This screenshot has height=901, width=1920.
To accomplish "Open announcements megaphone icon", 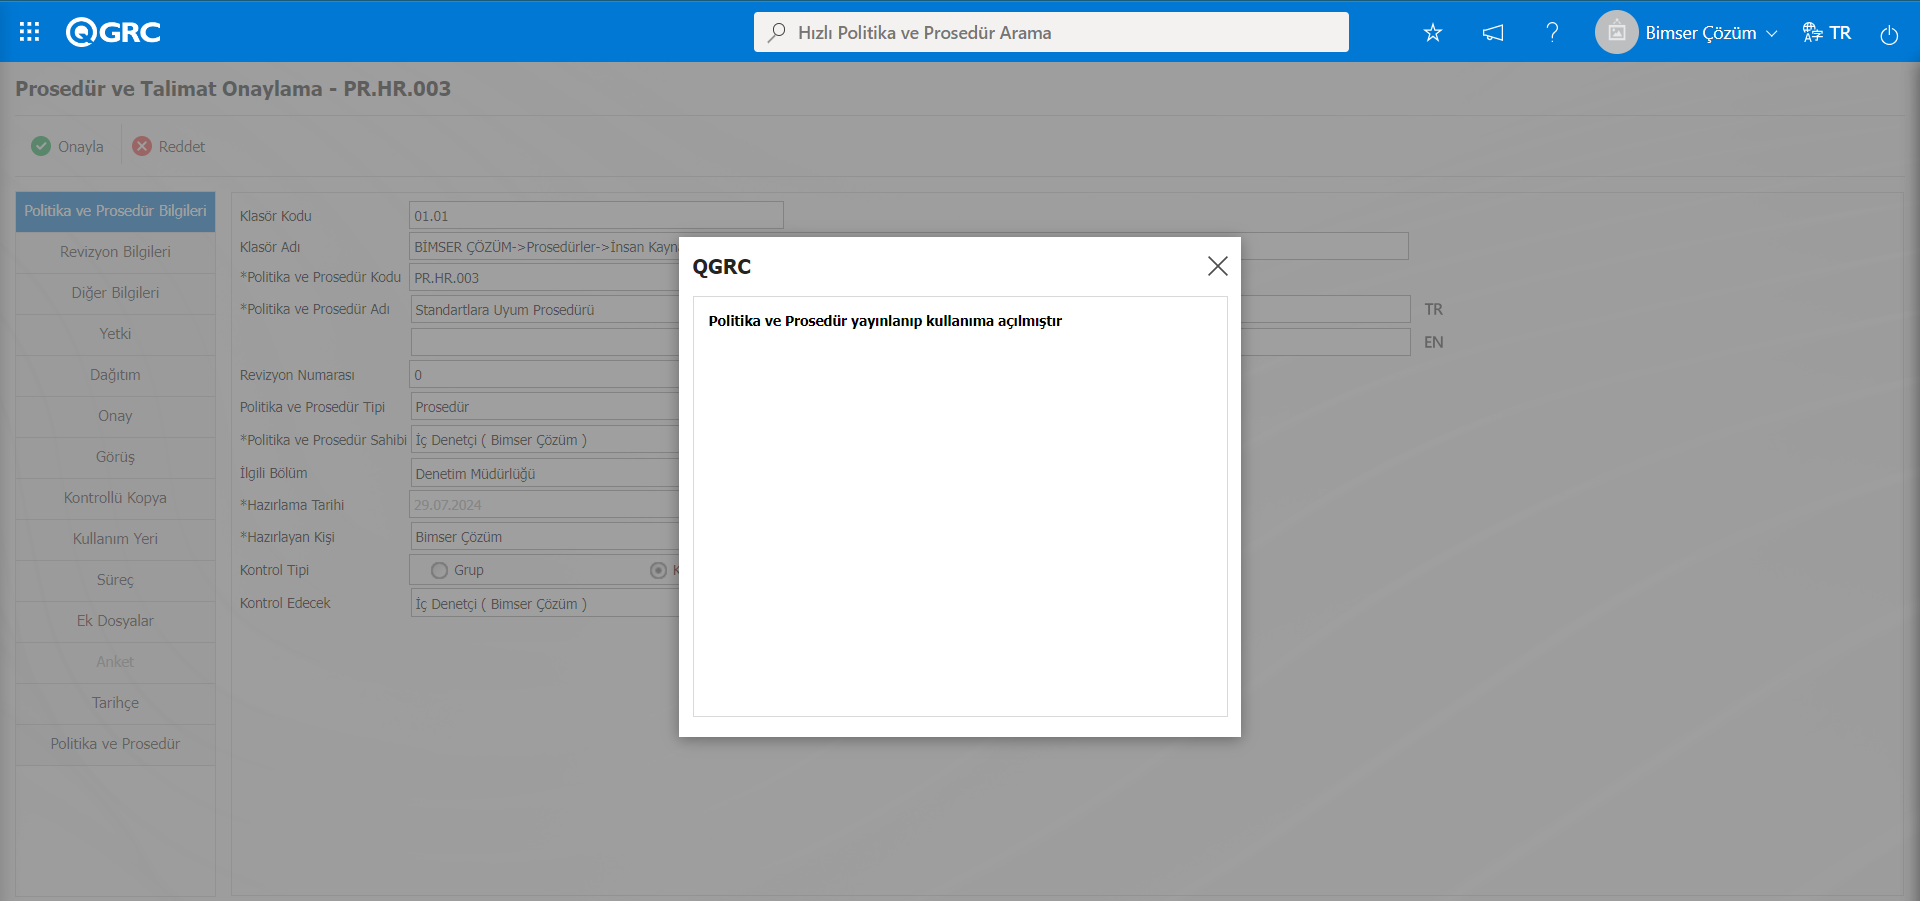I will pos(1493,33).
